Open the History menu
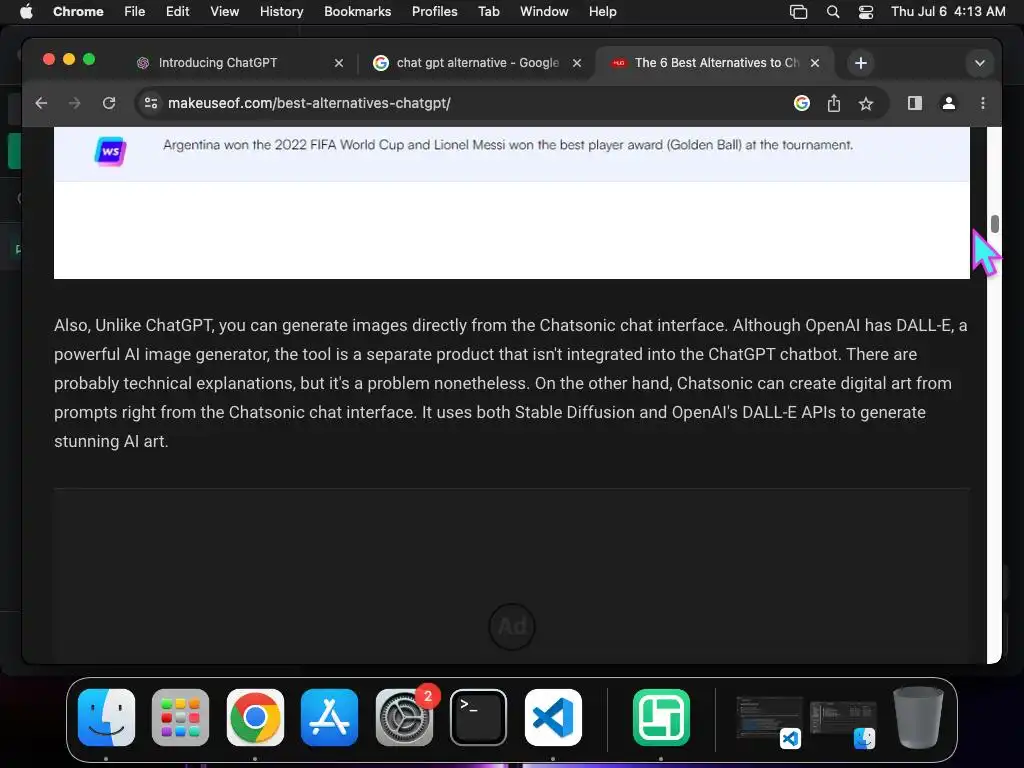 pyautogui.click(x=281, y=11)
